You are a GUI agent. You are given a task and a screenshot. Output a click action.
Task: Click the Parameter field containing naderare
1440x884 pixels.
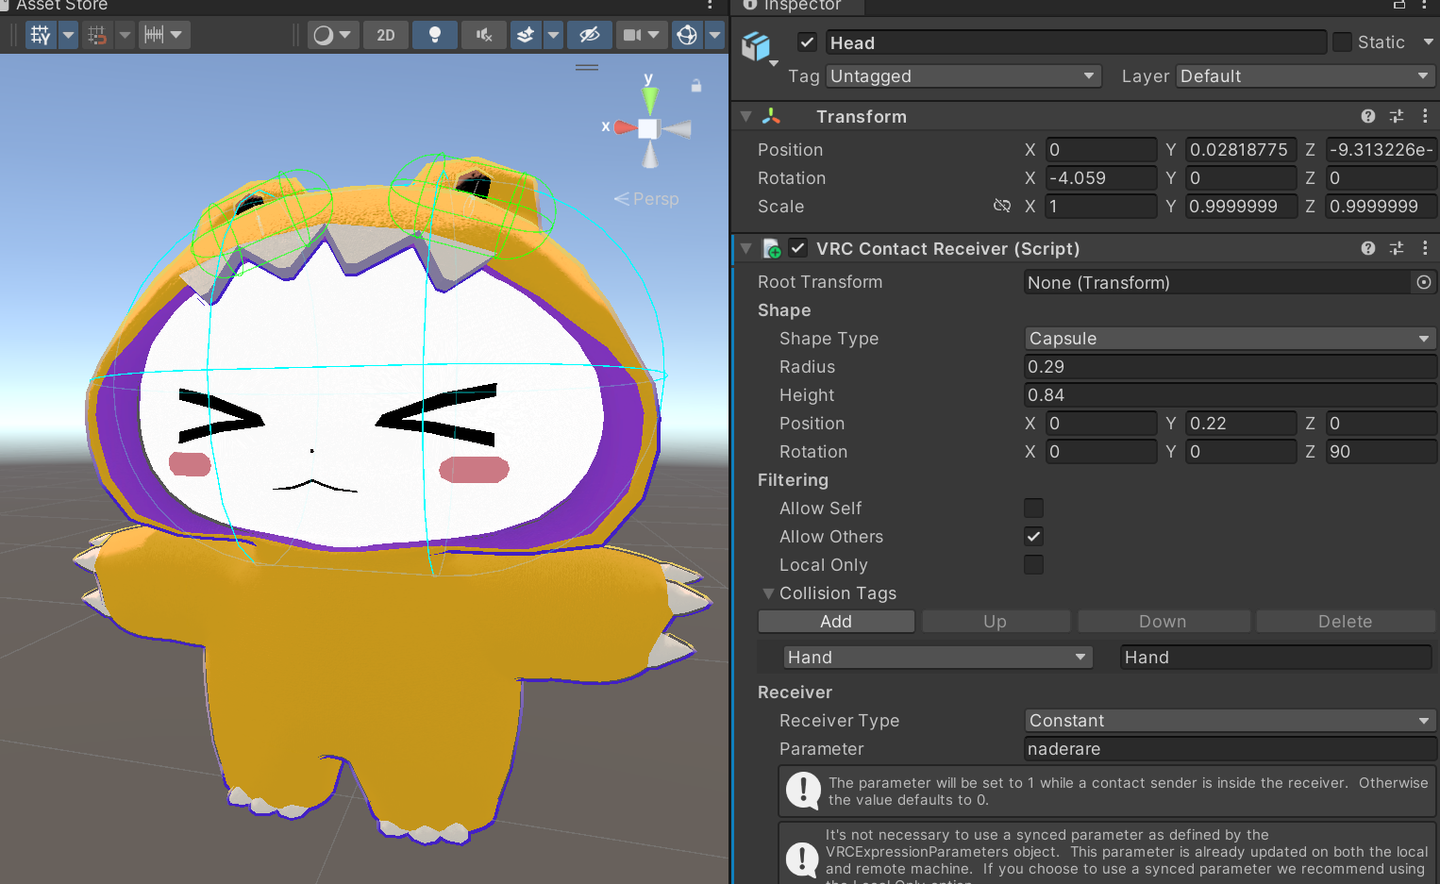1231,749
